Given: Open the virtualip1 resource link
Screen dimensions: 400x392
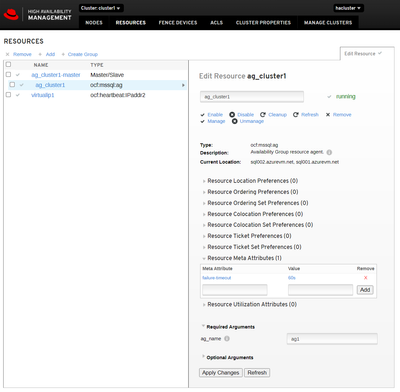Looking at the screenshot, I should pyautogui.click(x=42, y=95).
